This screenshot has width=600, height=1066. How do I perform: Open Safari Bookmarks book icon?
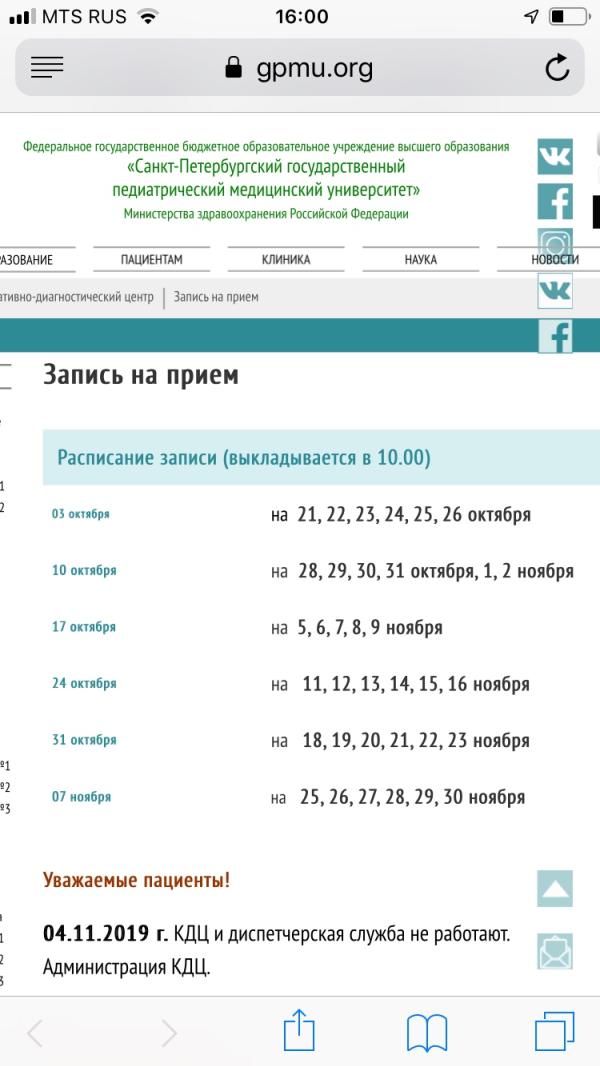click(x=427, y=1033)
